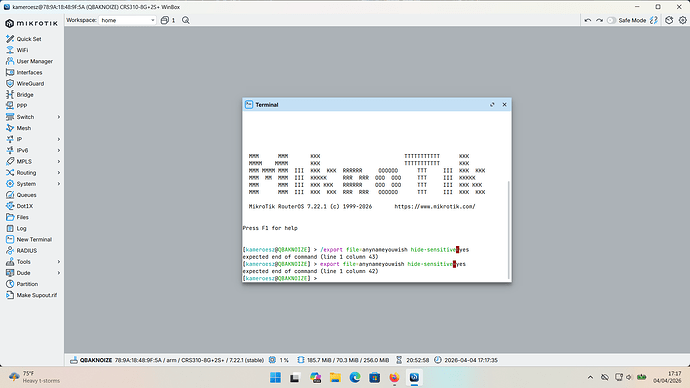The width and height of the screenshot is (690, 388).
Task: Click 'Press F1 for help' text
Action: coord(270,228)
